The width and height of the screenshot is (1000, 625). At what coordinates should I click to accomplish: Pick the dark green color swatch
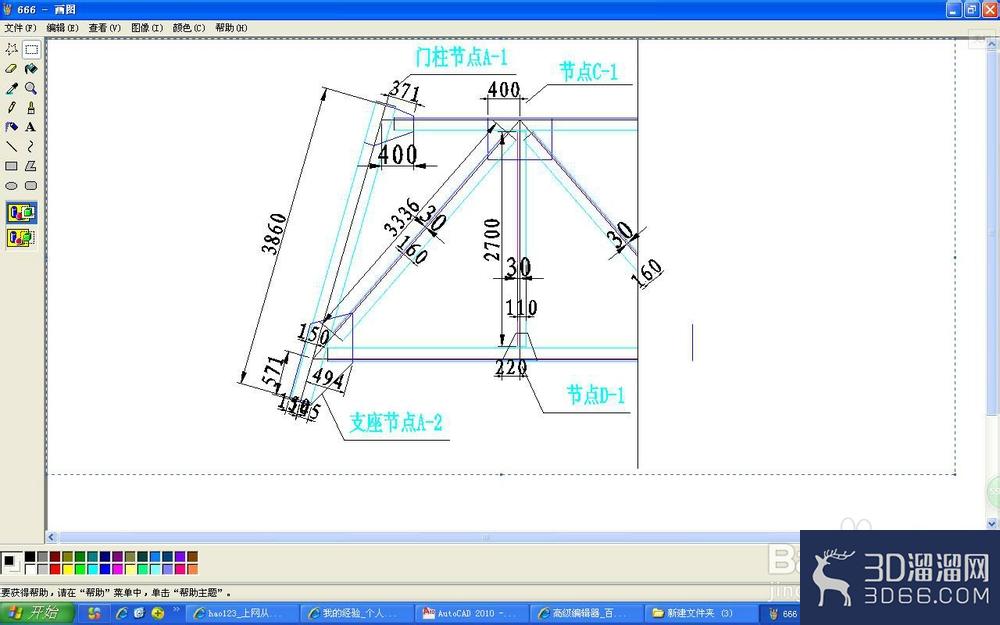[x=80, y=557]
